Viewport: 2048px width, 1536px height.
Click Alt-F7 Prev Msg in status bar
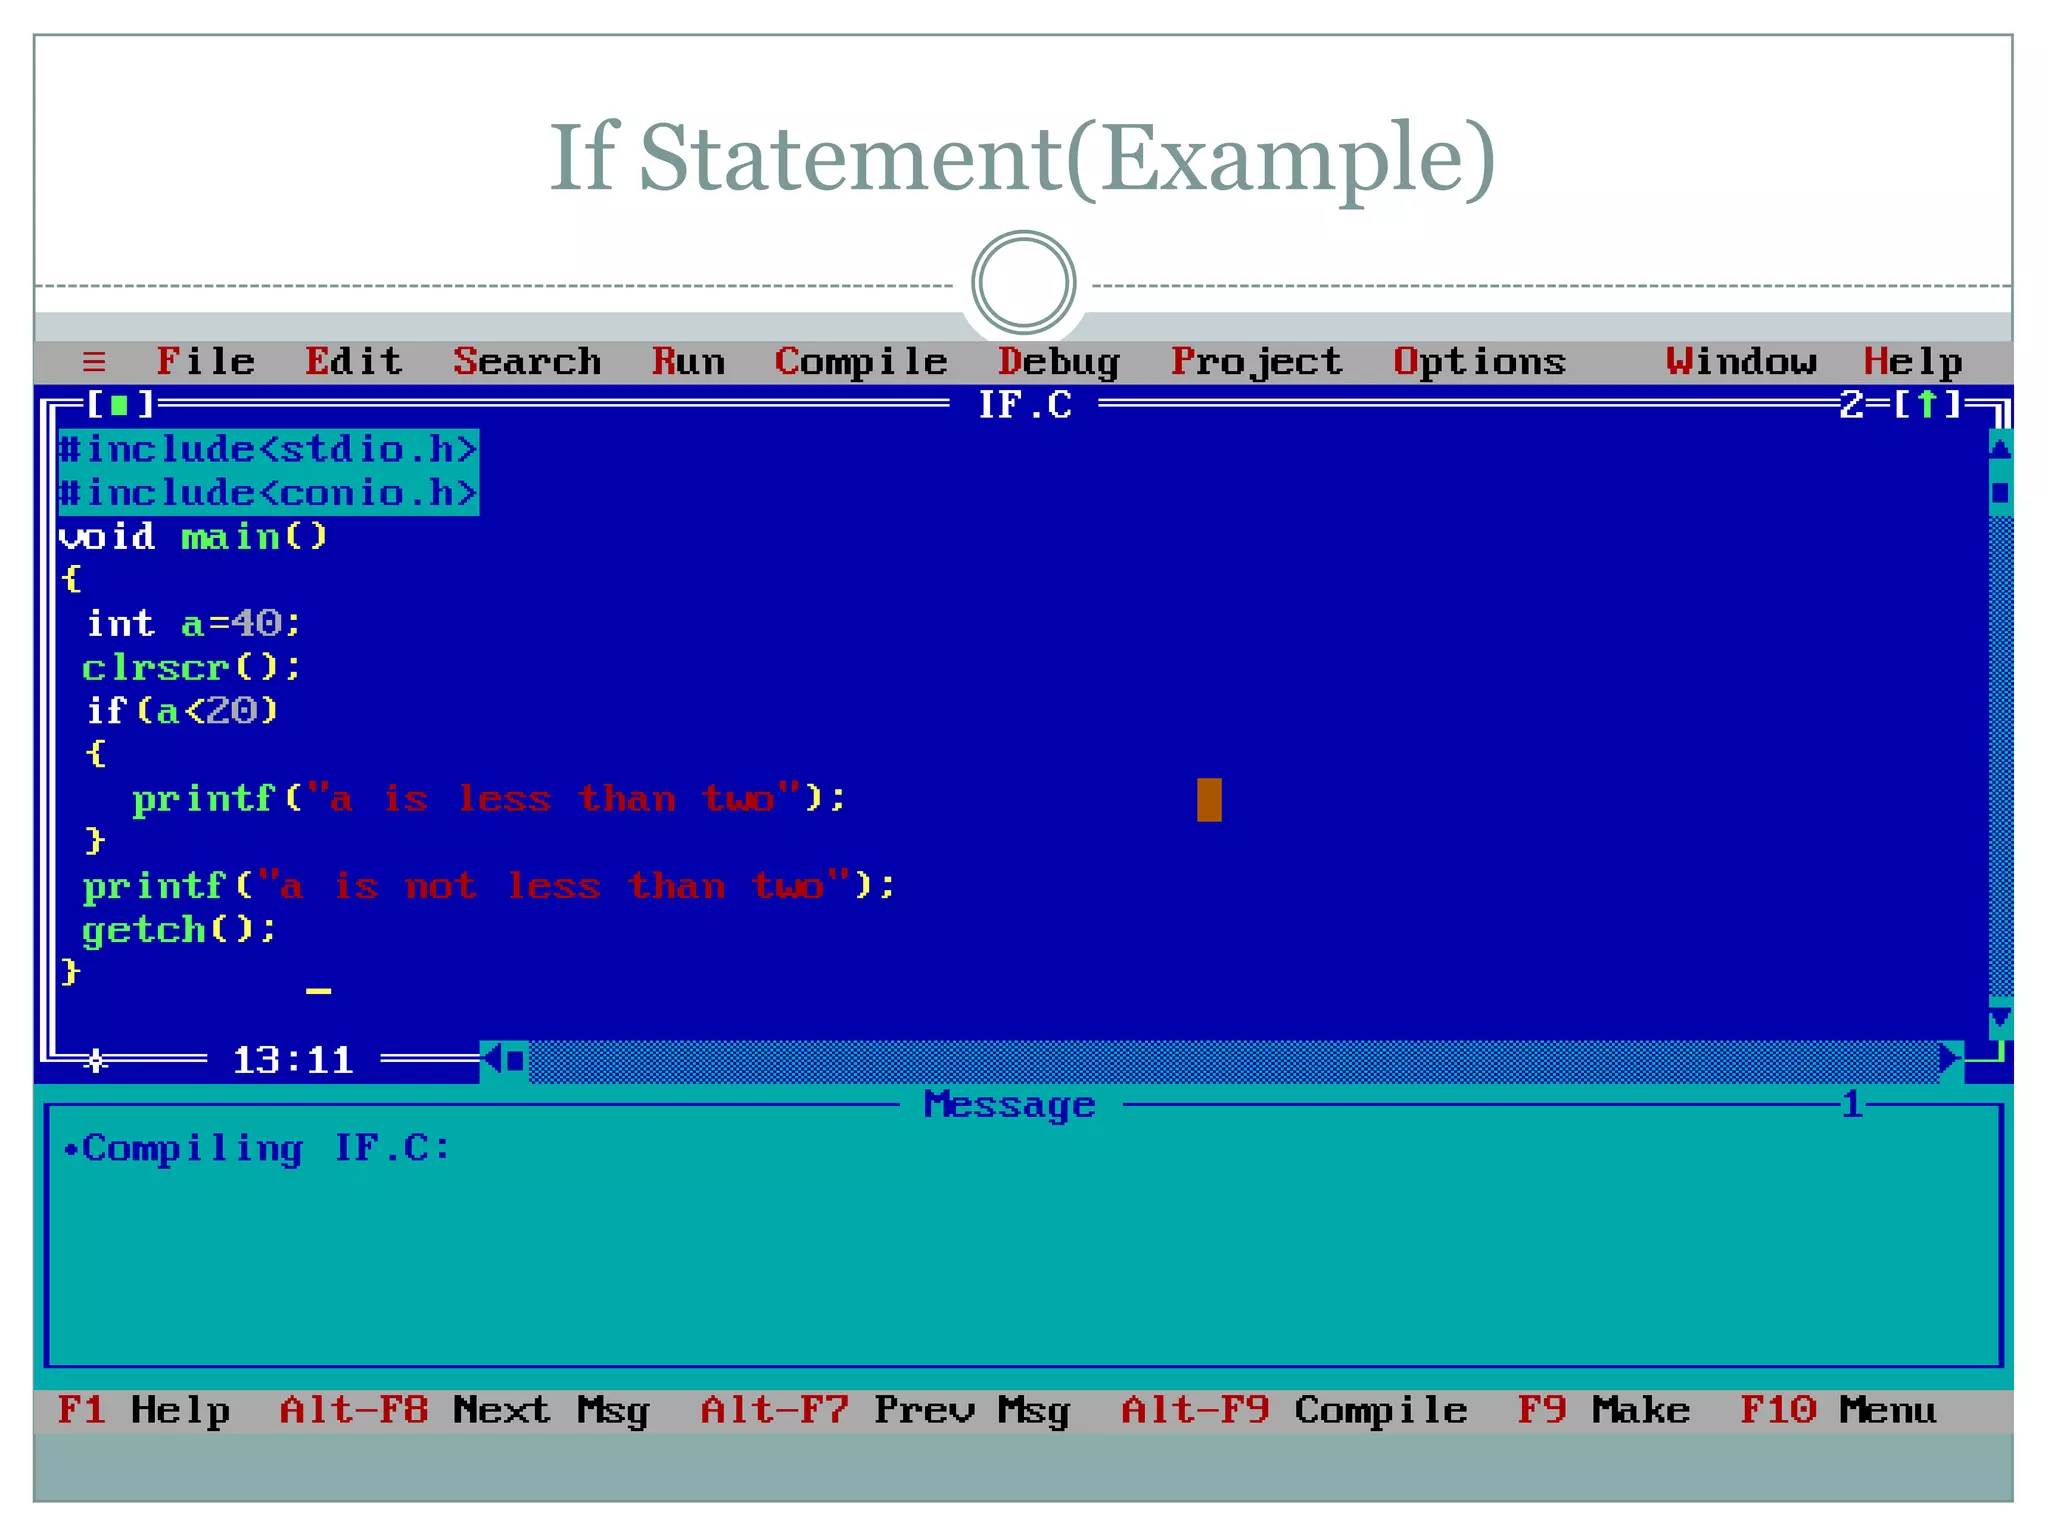pyautogui.click(x=886, y=1410)
